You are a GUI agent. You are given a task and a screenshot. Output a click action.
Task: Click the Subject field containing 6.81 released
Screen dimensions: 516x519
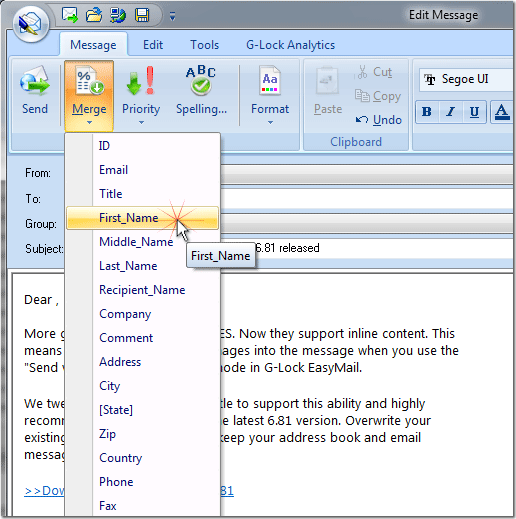[367, 248]
